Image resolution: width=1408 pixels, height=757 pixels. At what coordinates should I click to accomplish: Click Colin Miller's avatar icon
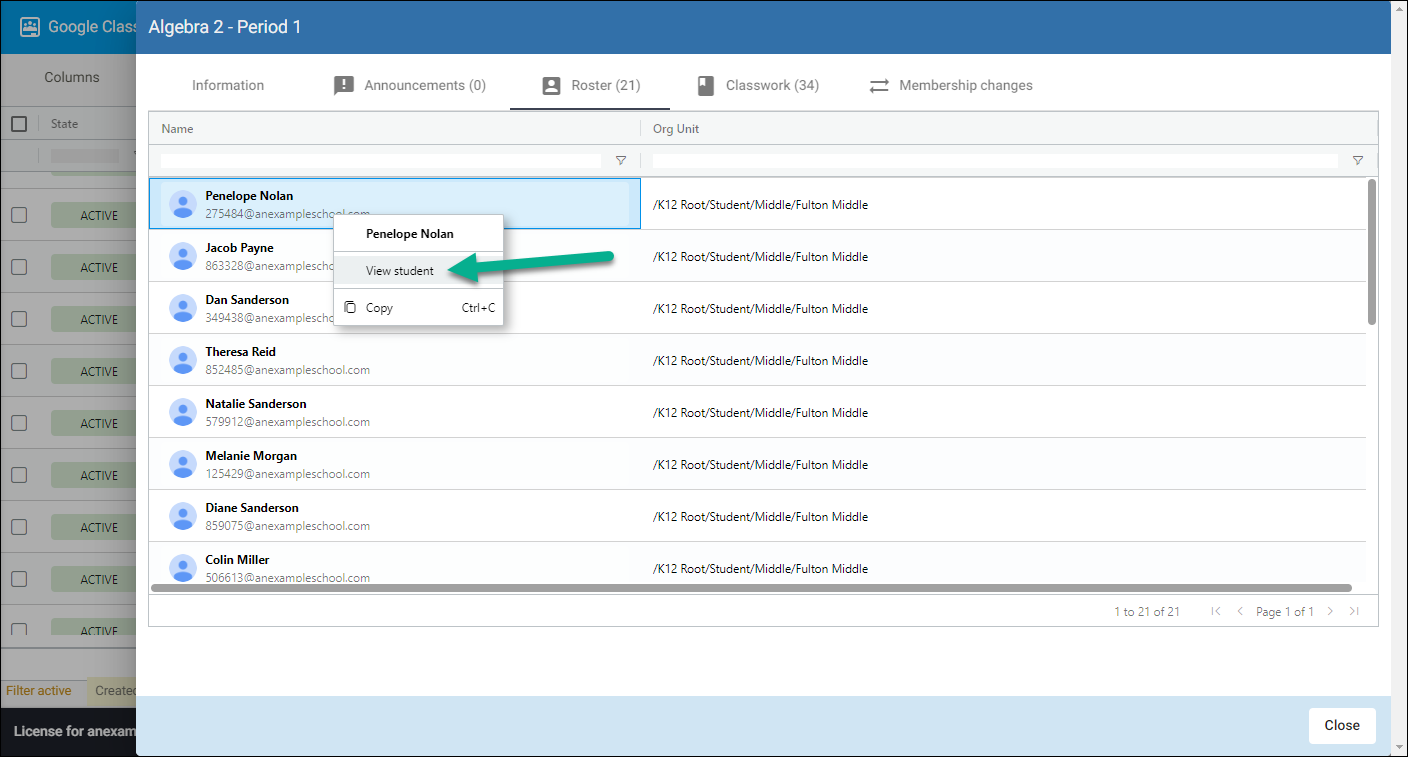click(x=182, y=568)
